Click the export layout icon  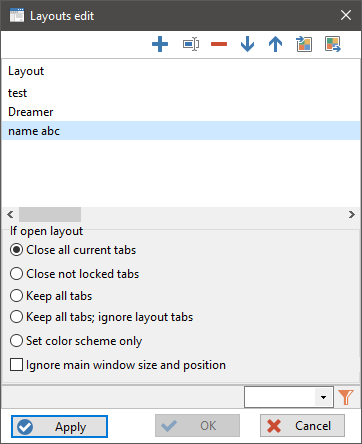coord(333,44)
